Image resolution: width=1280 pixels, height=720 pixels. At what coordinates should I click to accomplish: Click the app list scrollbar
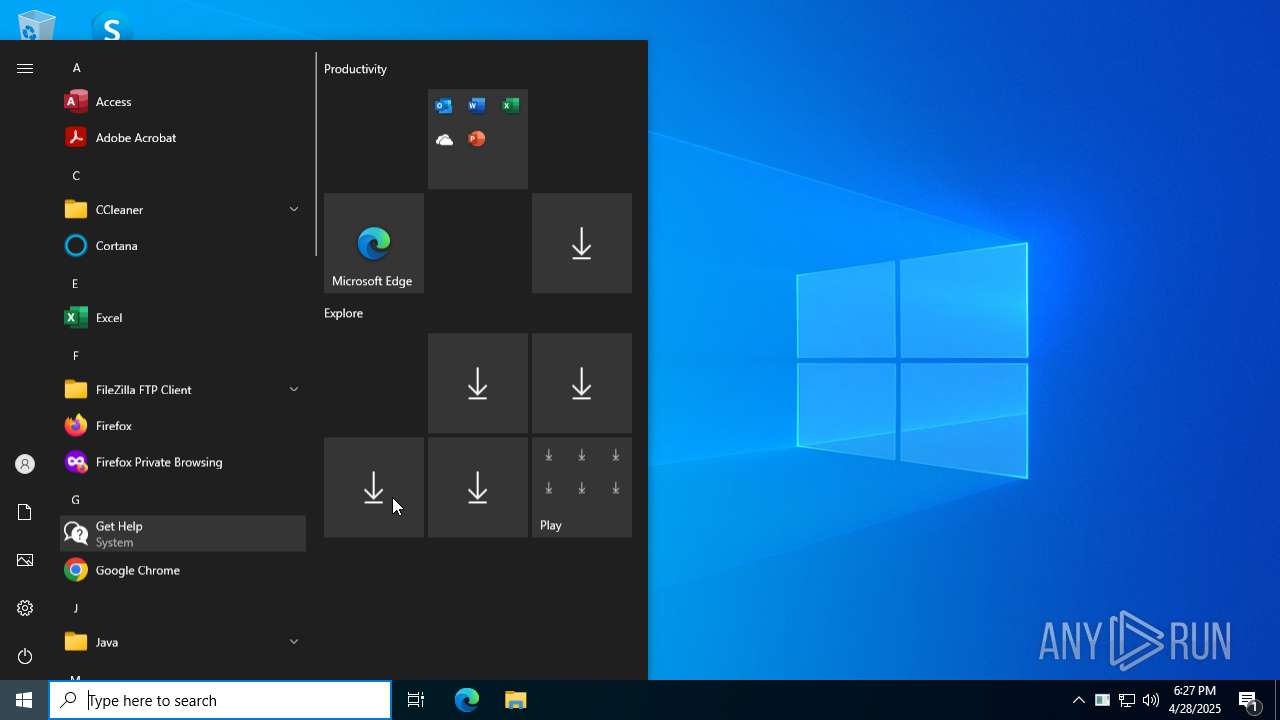click(x=316, y=154)
